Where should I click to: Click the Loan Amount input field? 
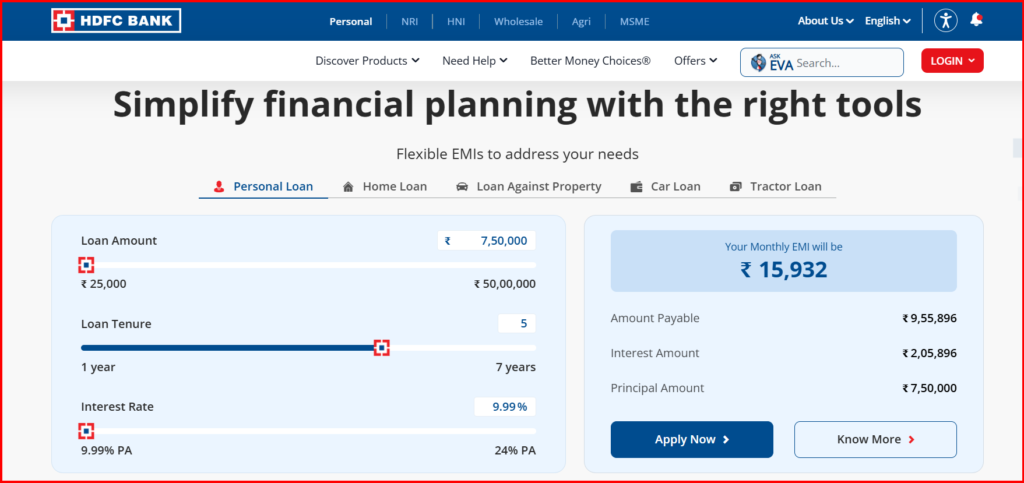pyautogui.click(x=487, y=241)
